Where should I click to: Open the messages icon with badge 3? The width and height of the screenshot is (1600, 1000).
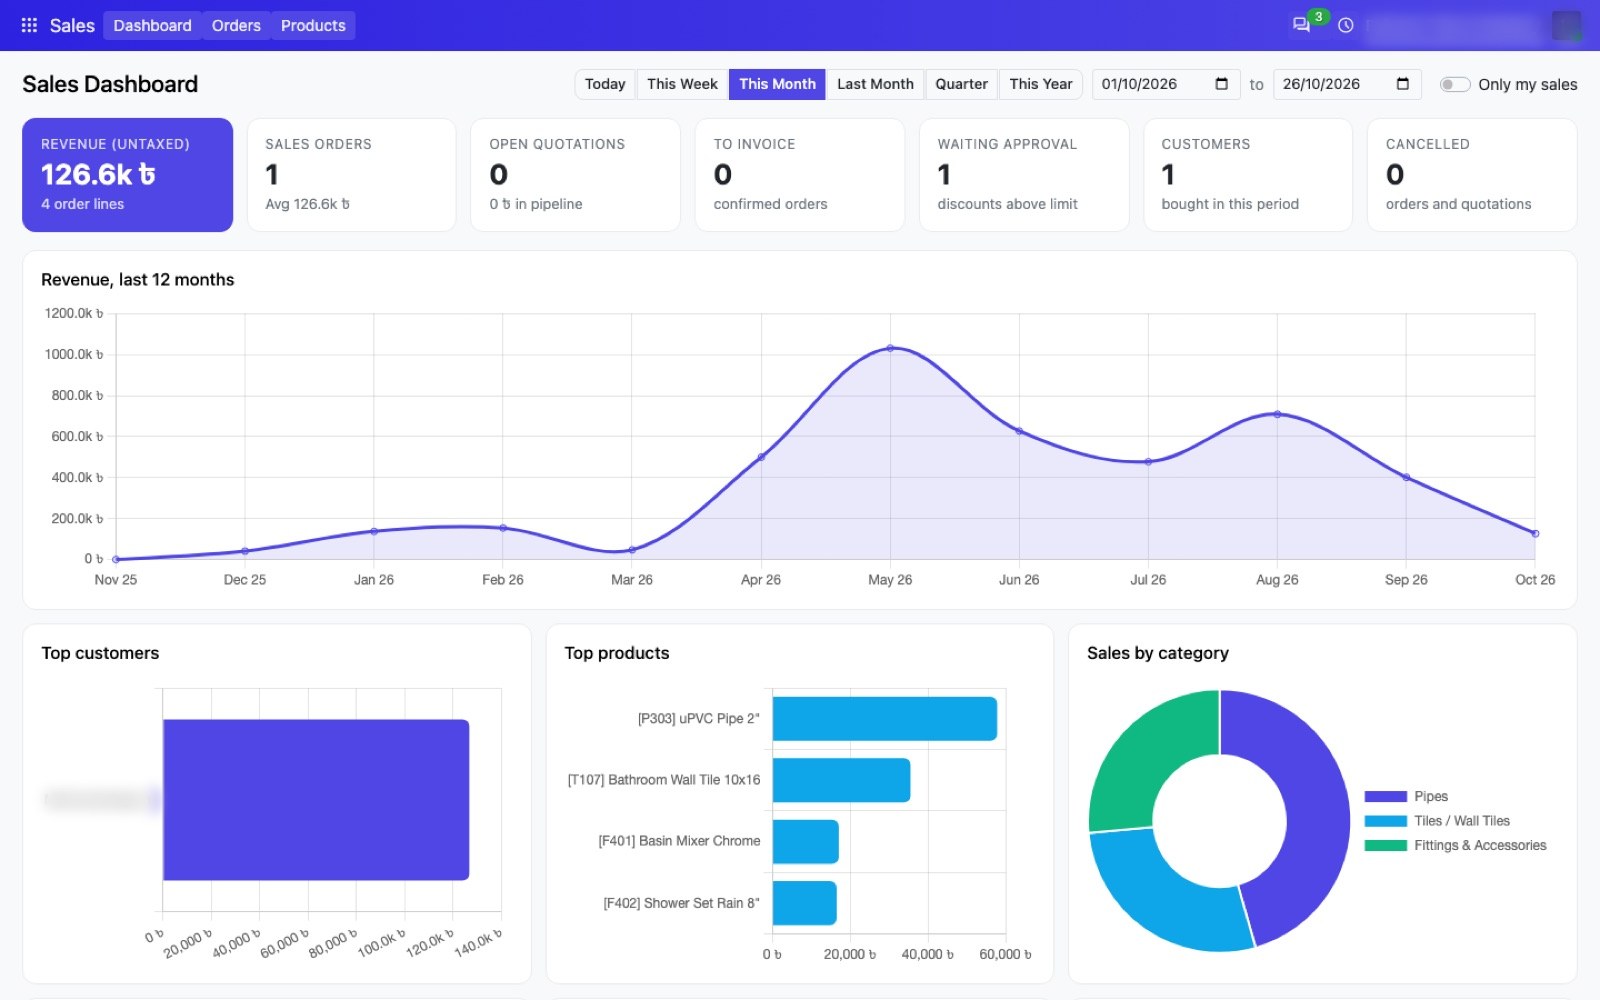point(1301,25)
